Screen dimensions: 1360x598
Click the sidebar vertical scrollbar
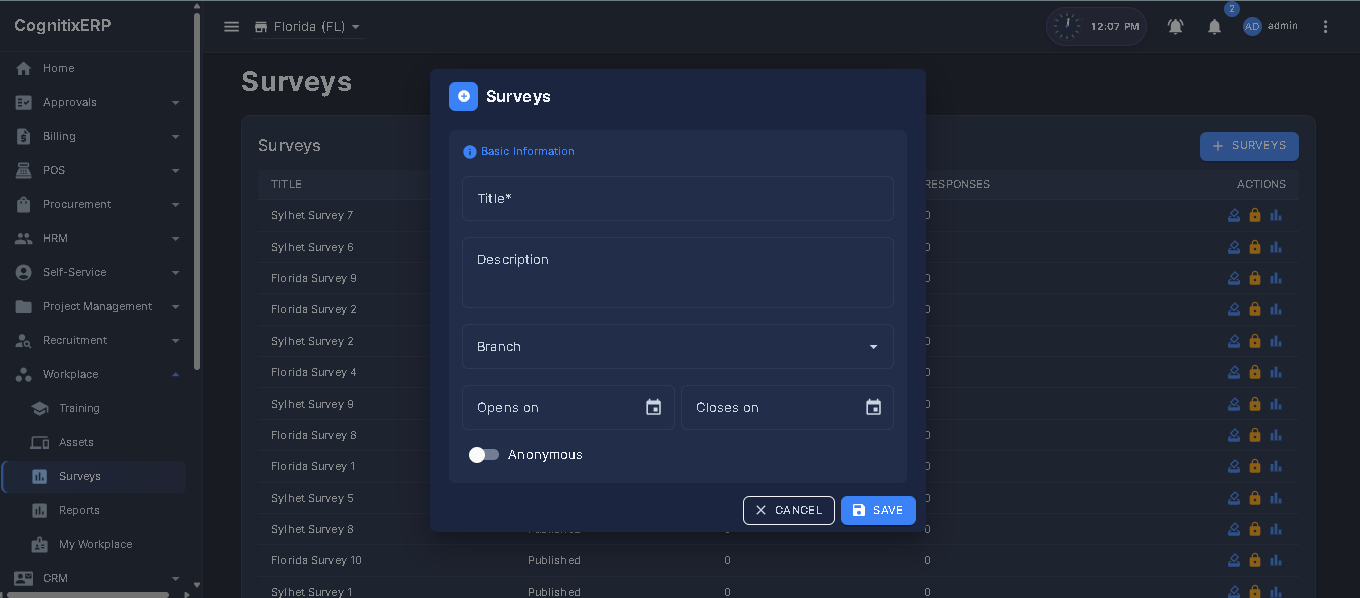click(x=197, y=192)
